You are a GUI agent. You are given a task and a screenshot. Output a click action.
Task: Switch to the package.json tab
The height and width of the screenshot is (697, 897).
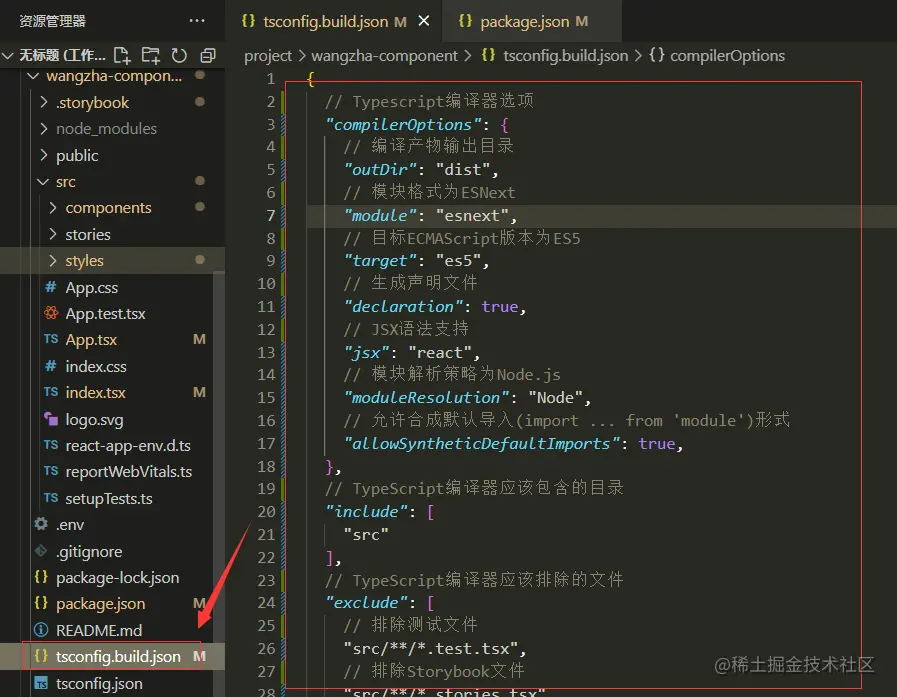coord(532,21)
